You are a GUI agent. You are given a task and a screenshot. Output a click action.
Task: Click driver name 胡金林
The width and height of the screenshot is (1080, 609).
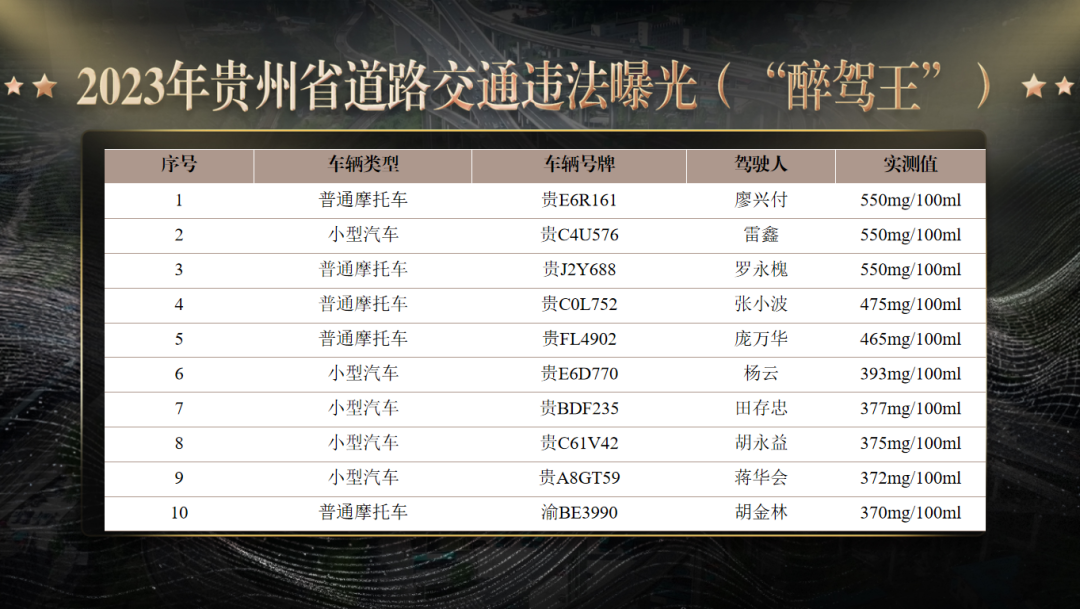761,513
